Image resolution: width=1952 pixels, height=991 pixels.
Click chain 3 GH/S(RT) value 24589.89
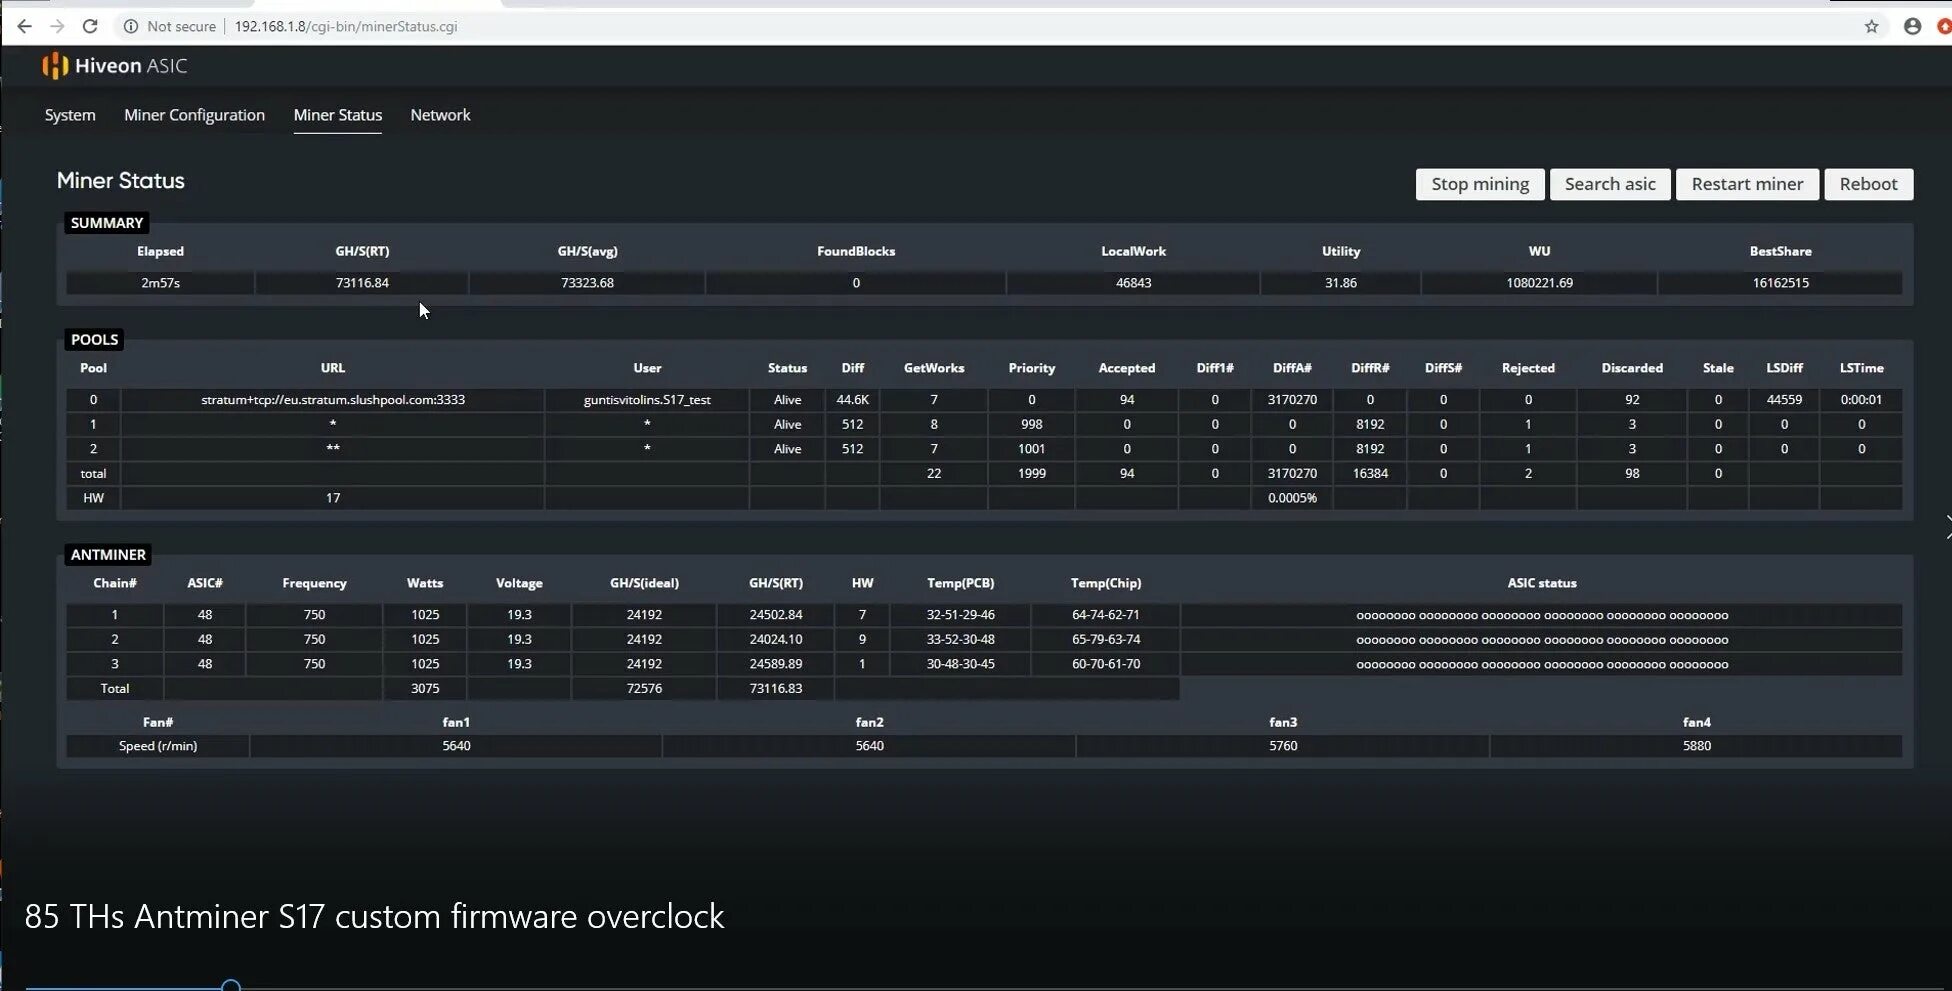(776, 664)
